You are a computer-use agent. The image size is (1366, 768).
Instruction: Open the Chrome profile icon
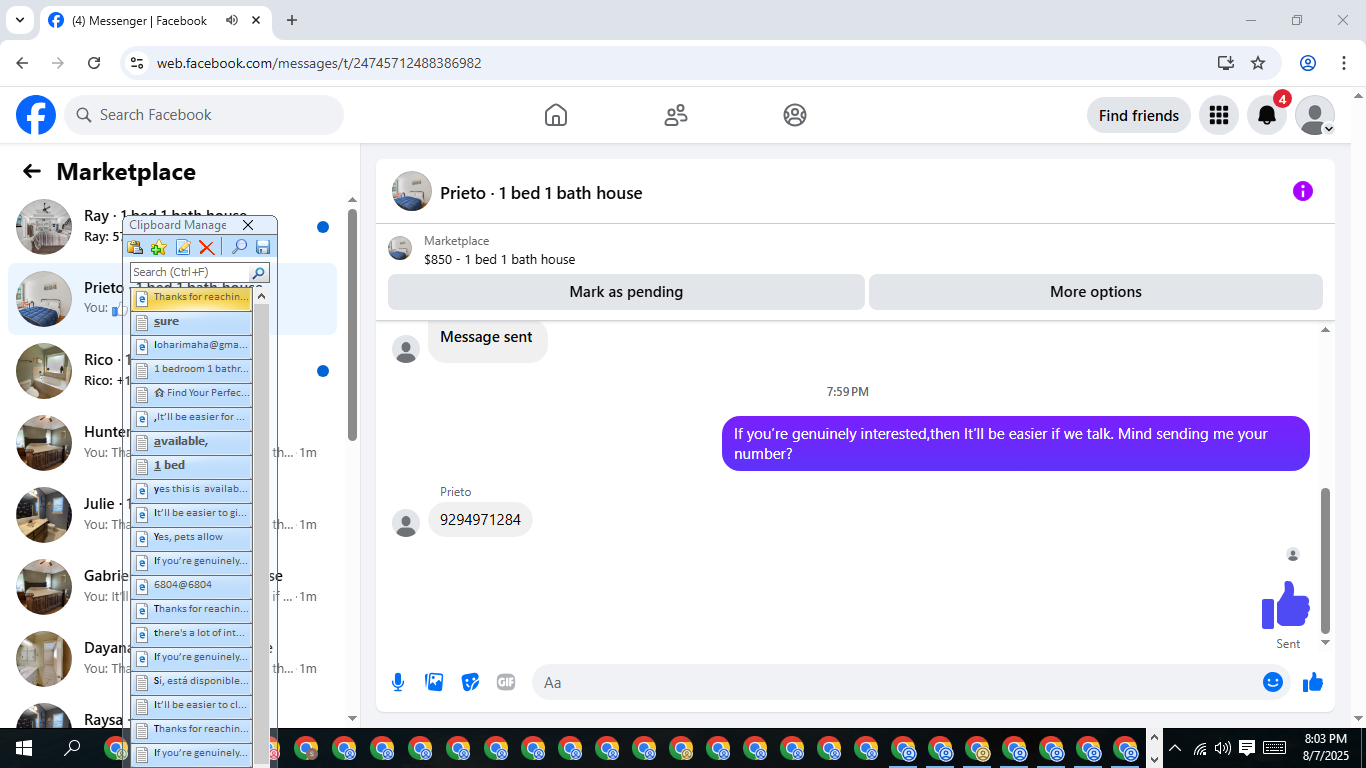[1308, 63]
